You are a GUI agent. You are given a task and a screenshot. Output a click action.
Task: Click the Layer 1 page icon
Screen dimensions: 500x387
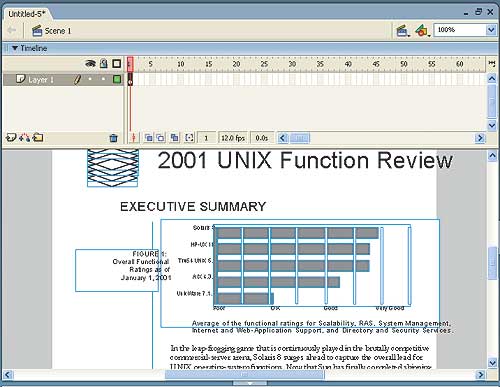(20, 79)
